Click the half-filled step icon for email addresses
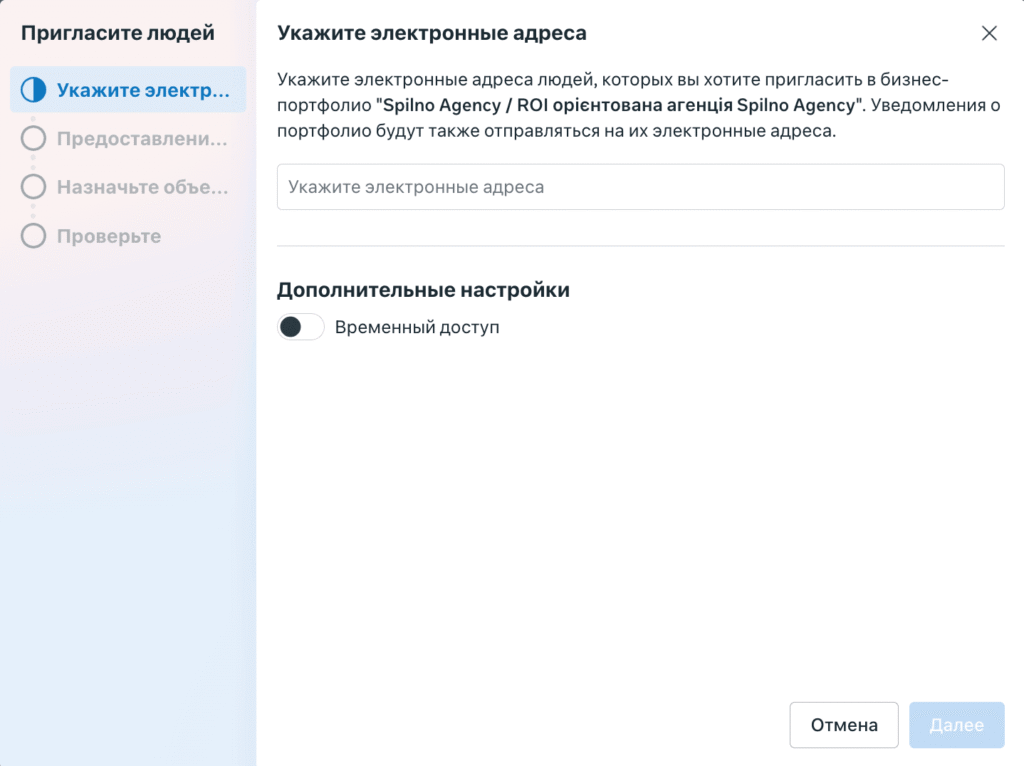Screen dimensions: 1024x766 34,91
